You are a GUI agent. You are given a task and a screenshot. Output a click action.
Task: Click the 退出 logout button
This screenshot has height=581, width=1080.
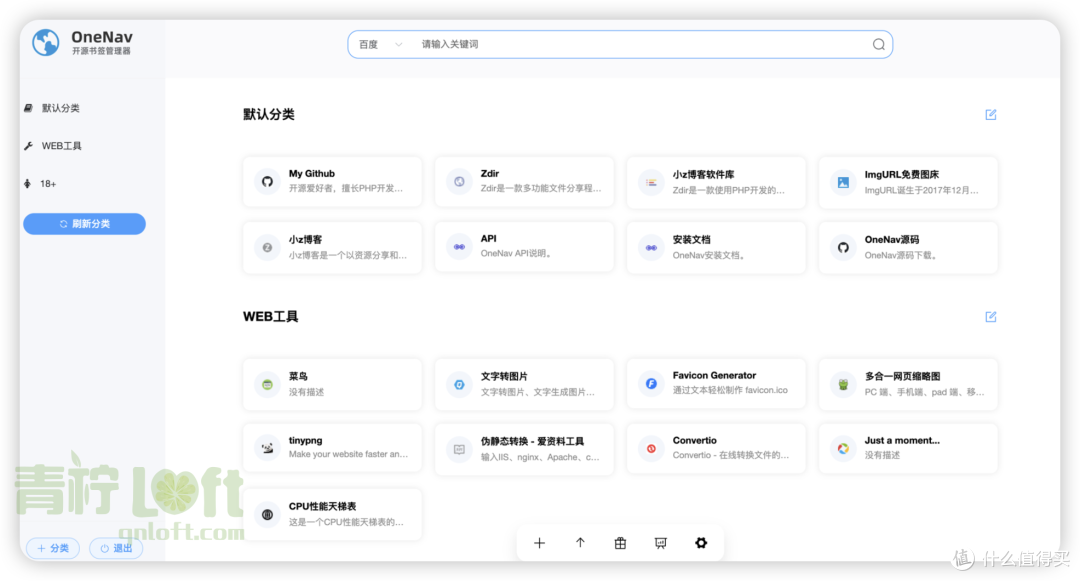[116, 548]
